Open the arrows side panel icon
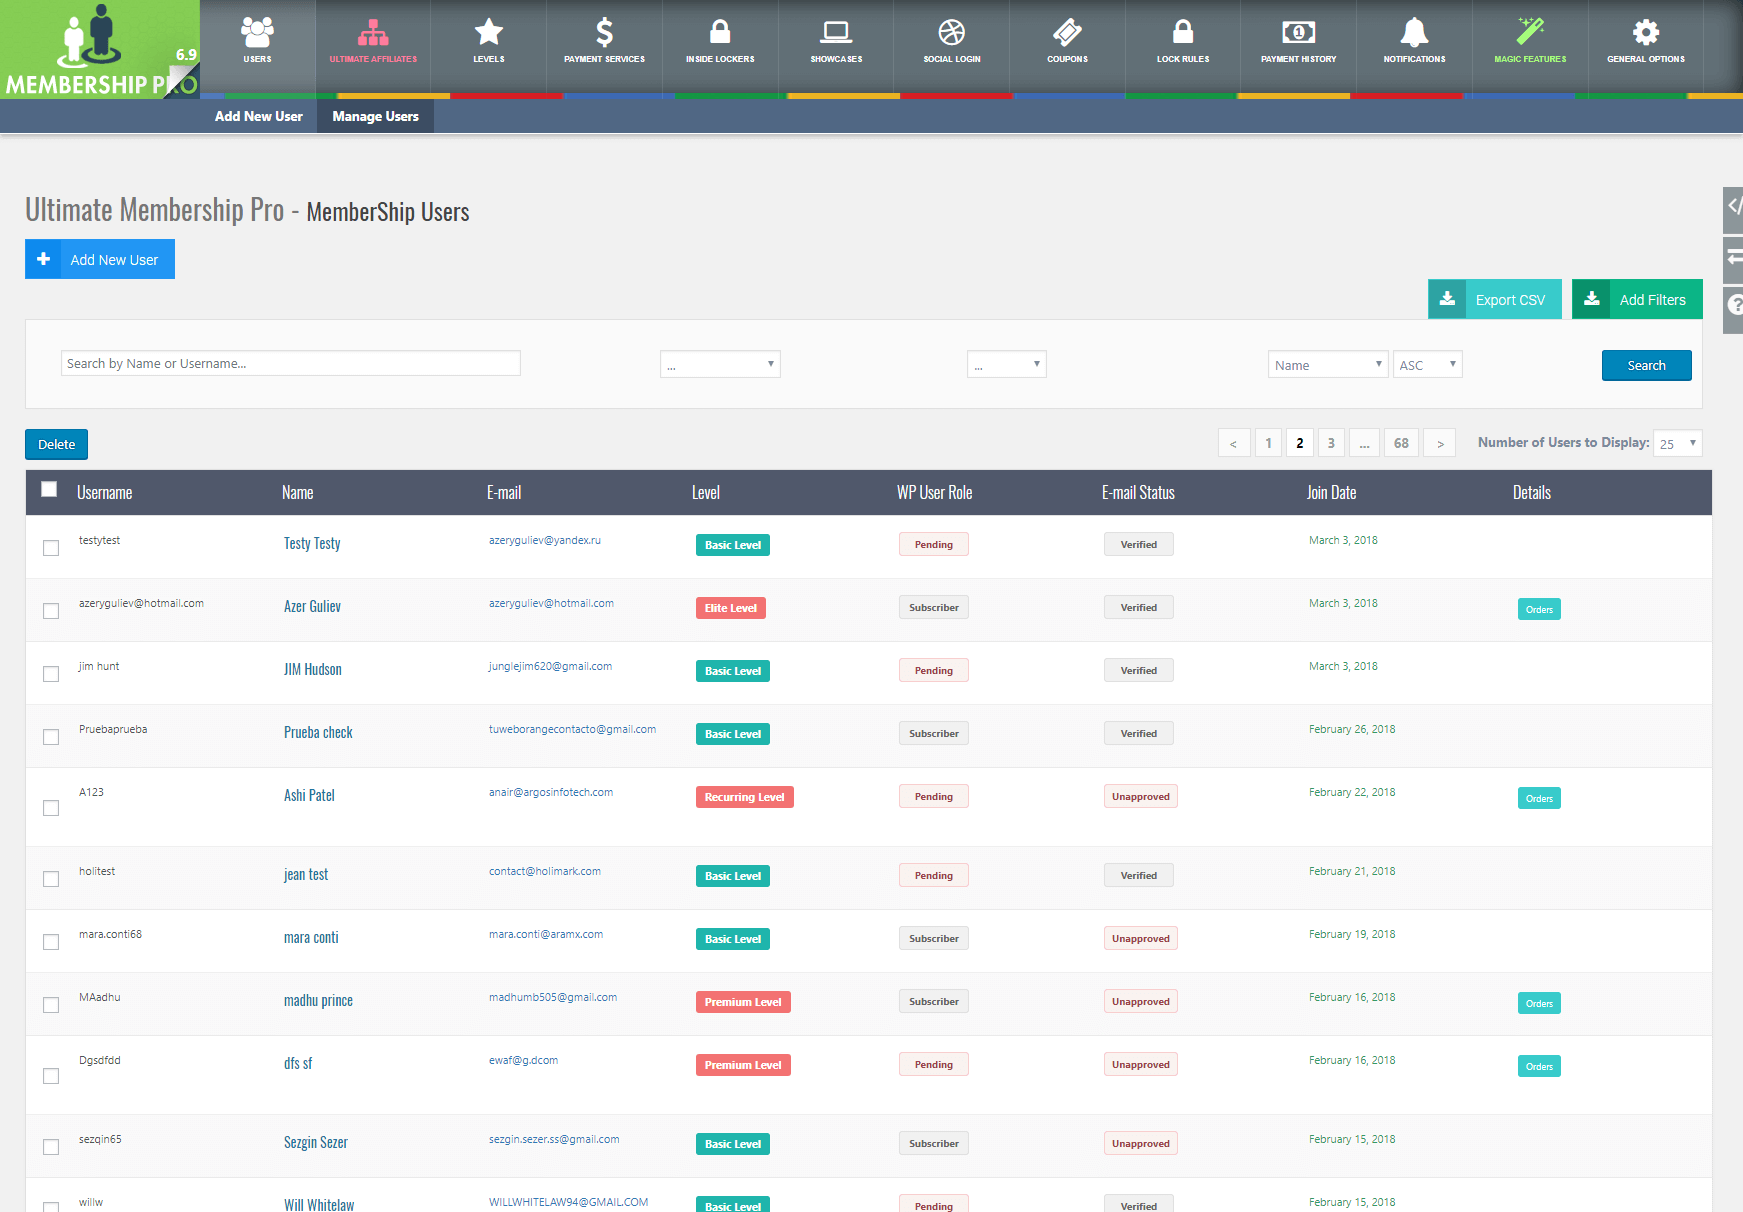Image resolution: width=1743 pixels, height=1212 pixels. 1733,258
